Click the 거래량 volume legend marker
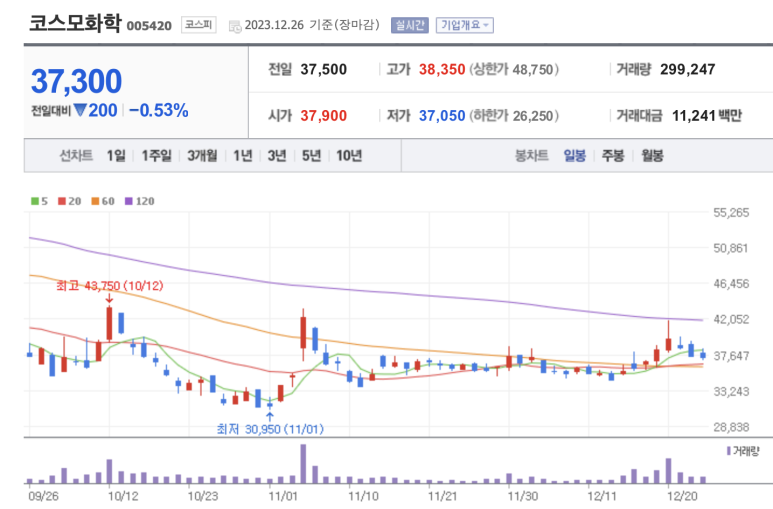 (743, 451)
